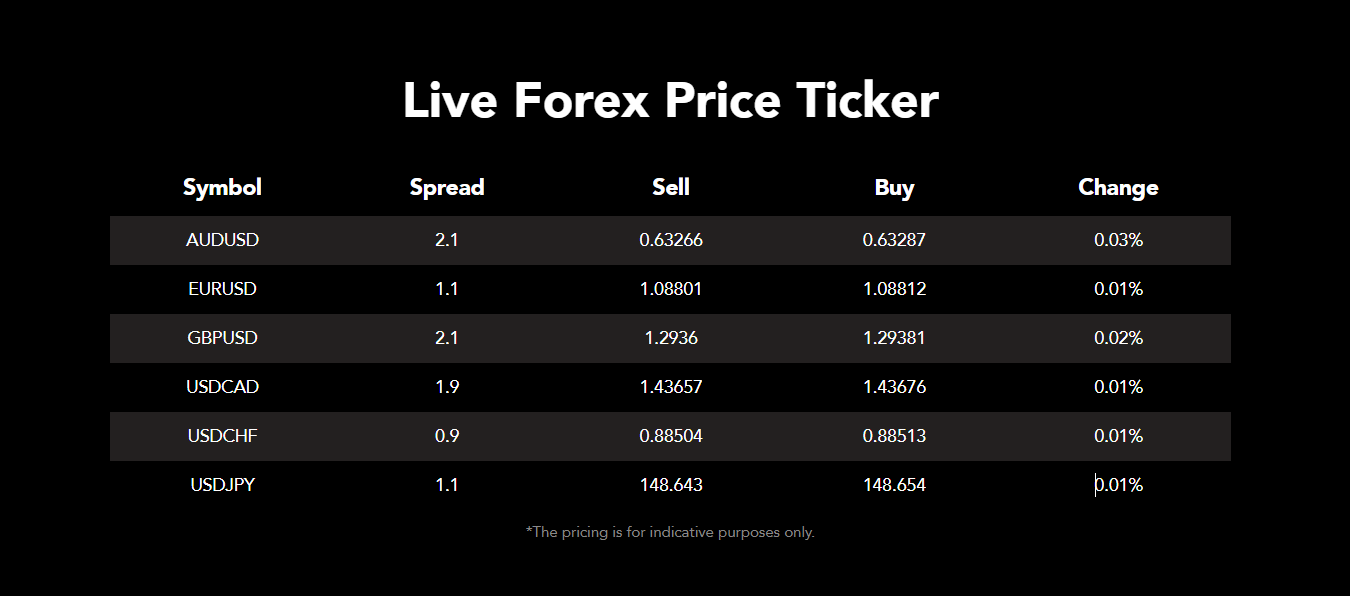Click the USDCHF sell price 0.88504
This screenshot has width=1350, height=596.
coord(671,436)
